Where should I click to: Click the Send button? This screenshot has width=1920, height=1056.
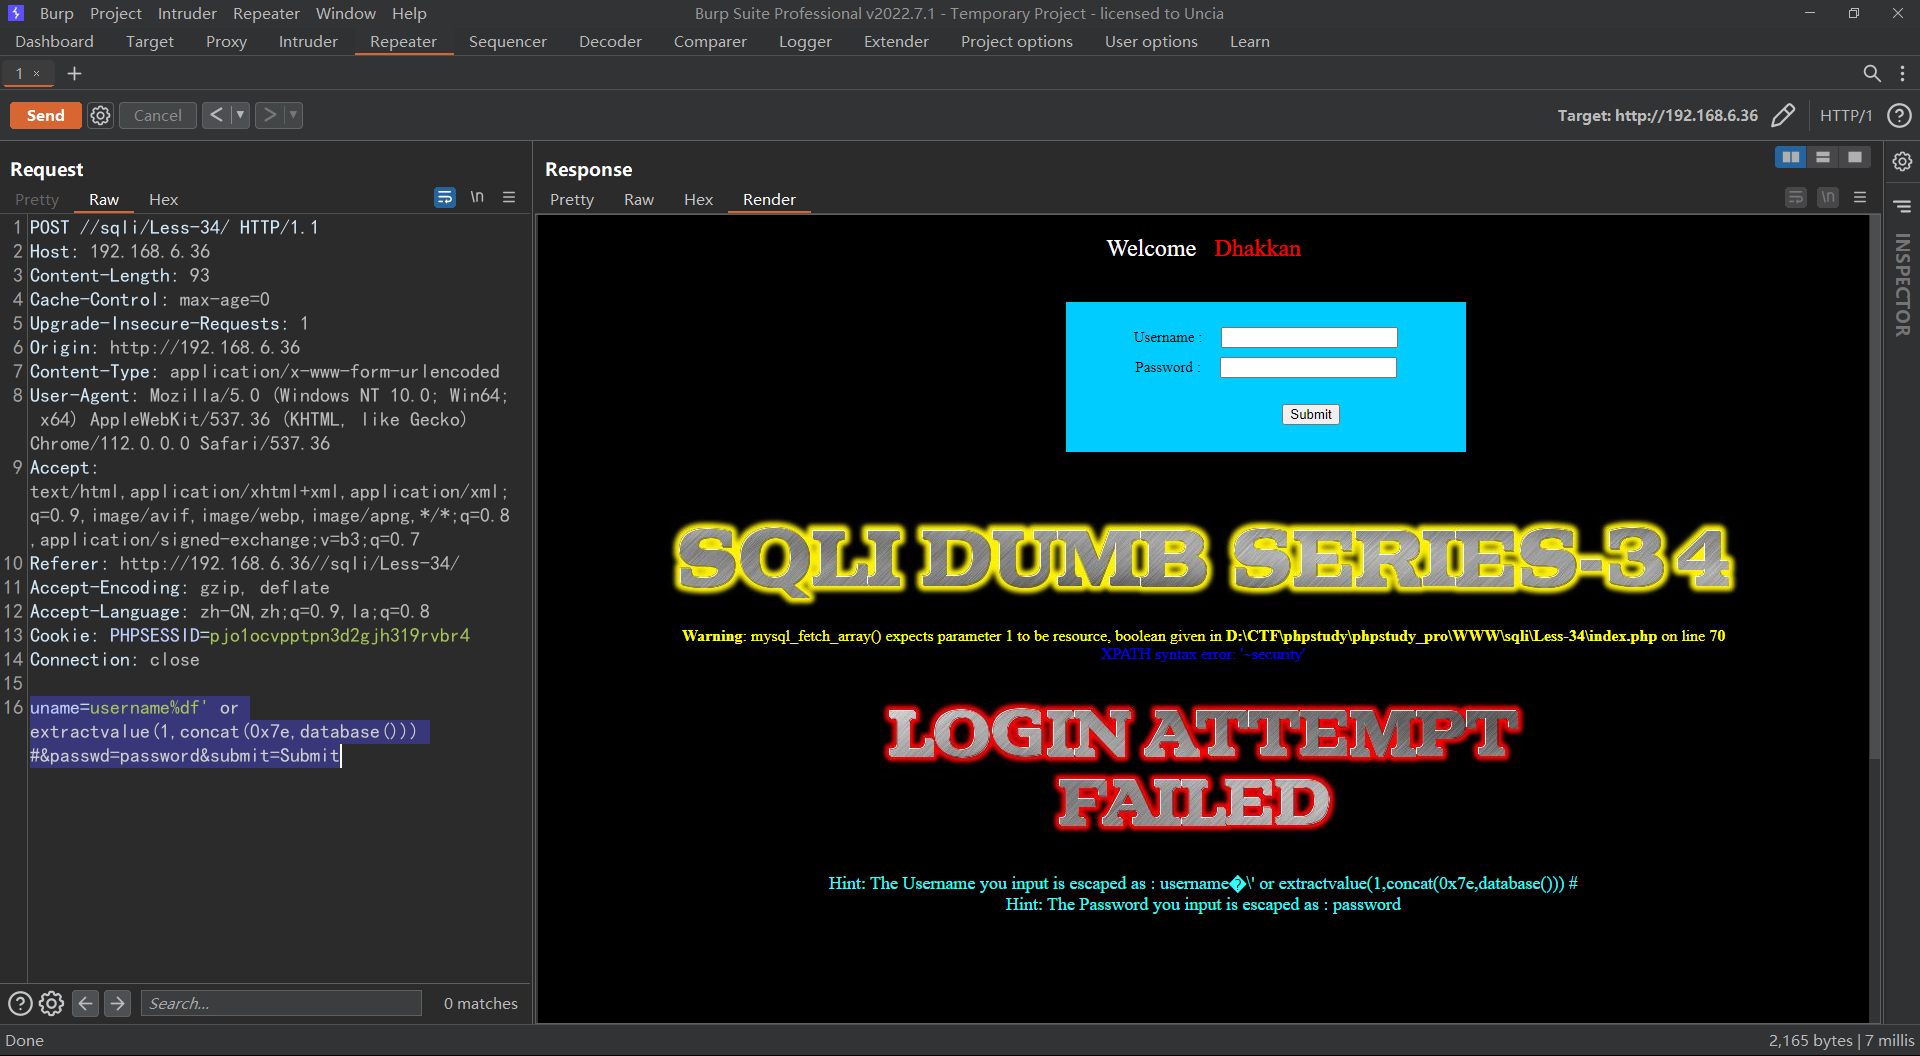tap(44, 115)
